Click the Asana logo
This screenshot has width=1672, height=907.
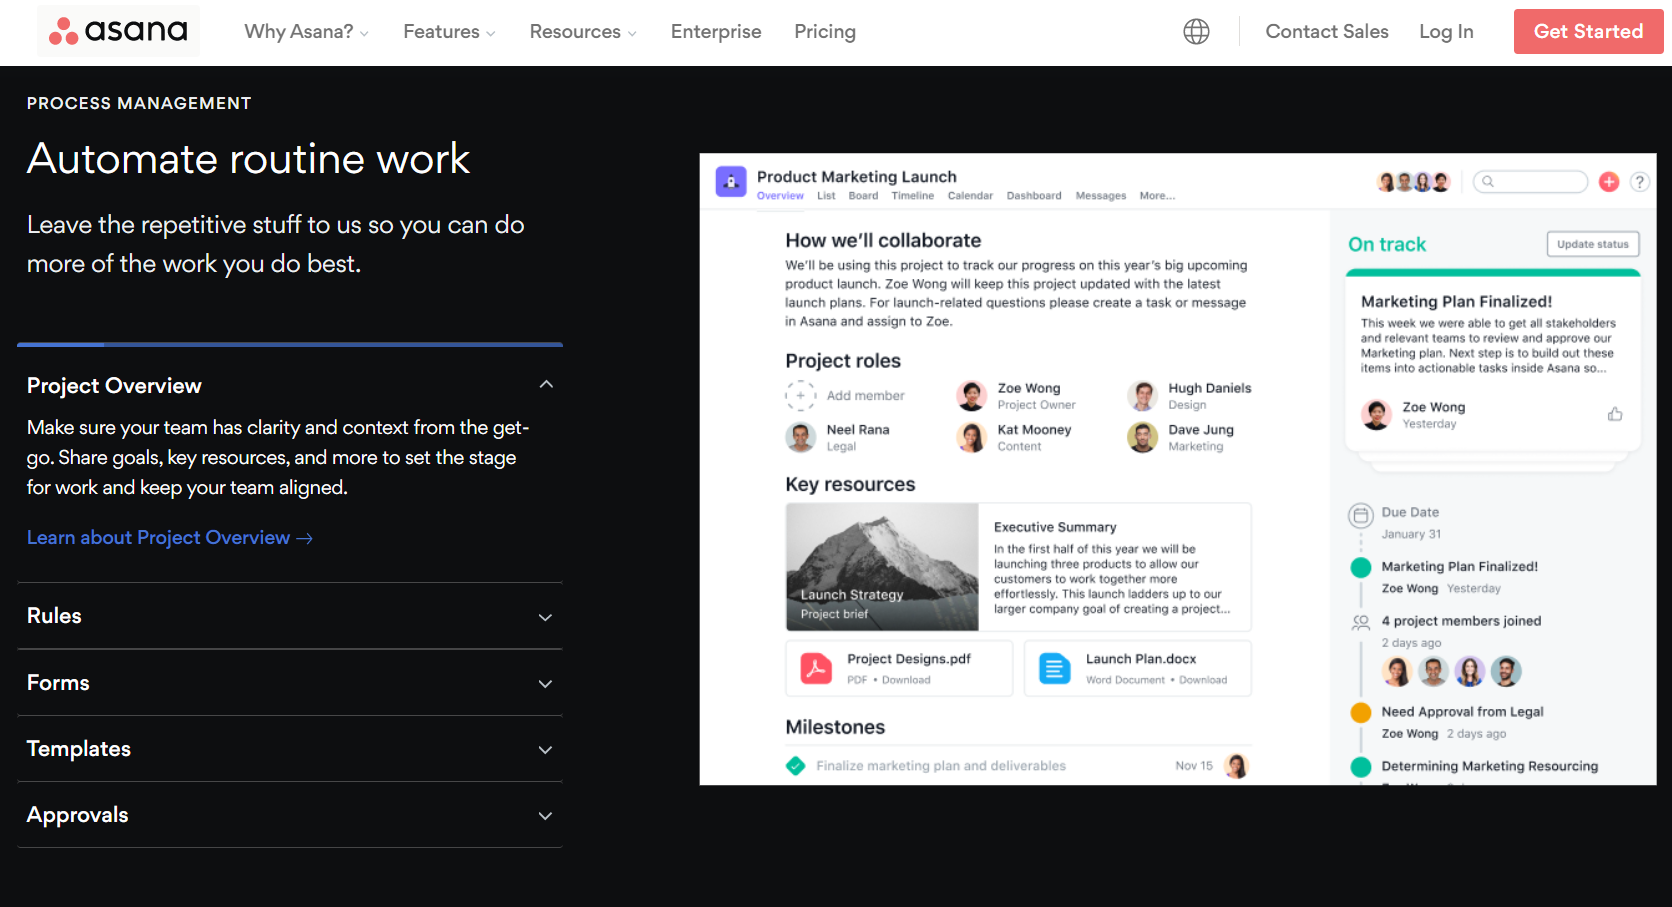coord(118,31)
